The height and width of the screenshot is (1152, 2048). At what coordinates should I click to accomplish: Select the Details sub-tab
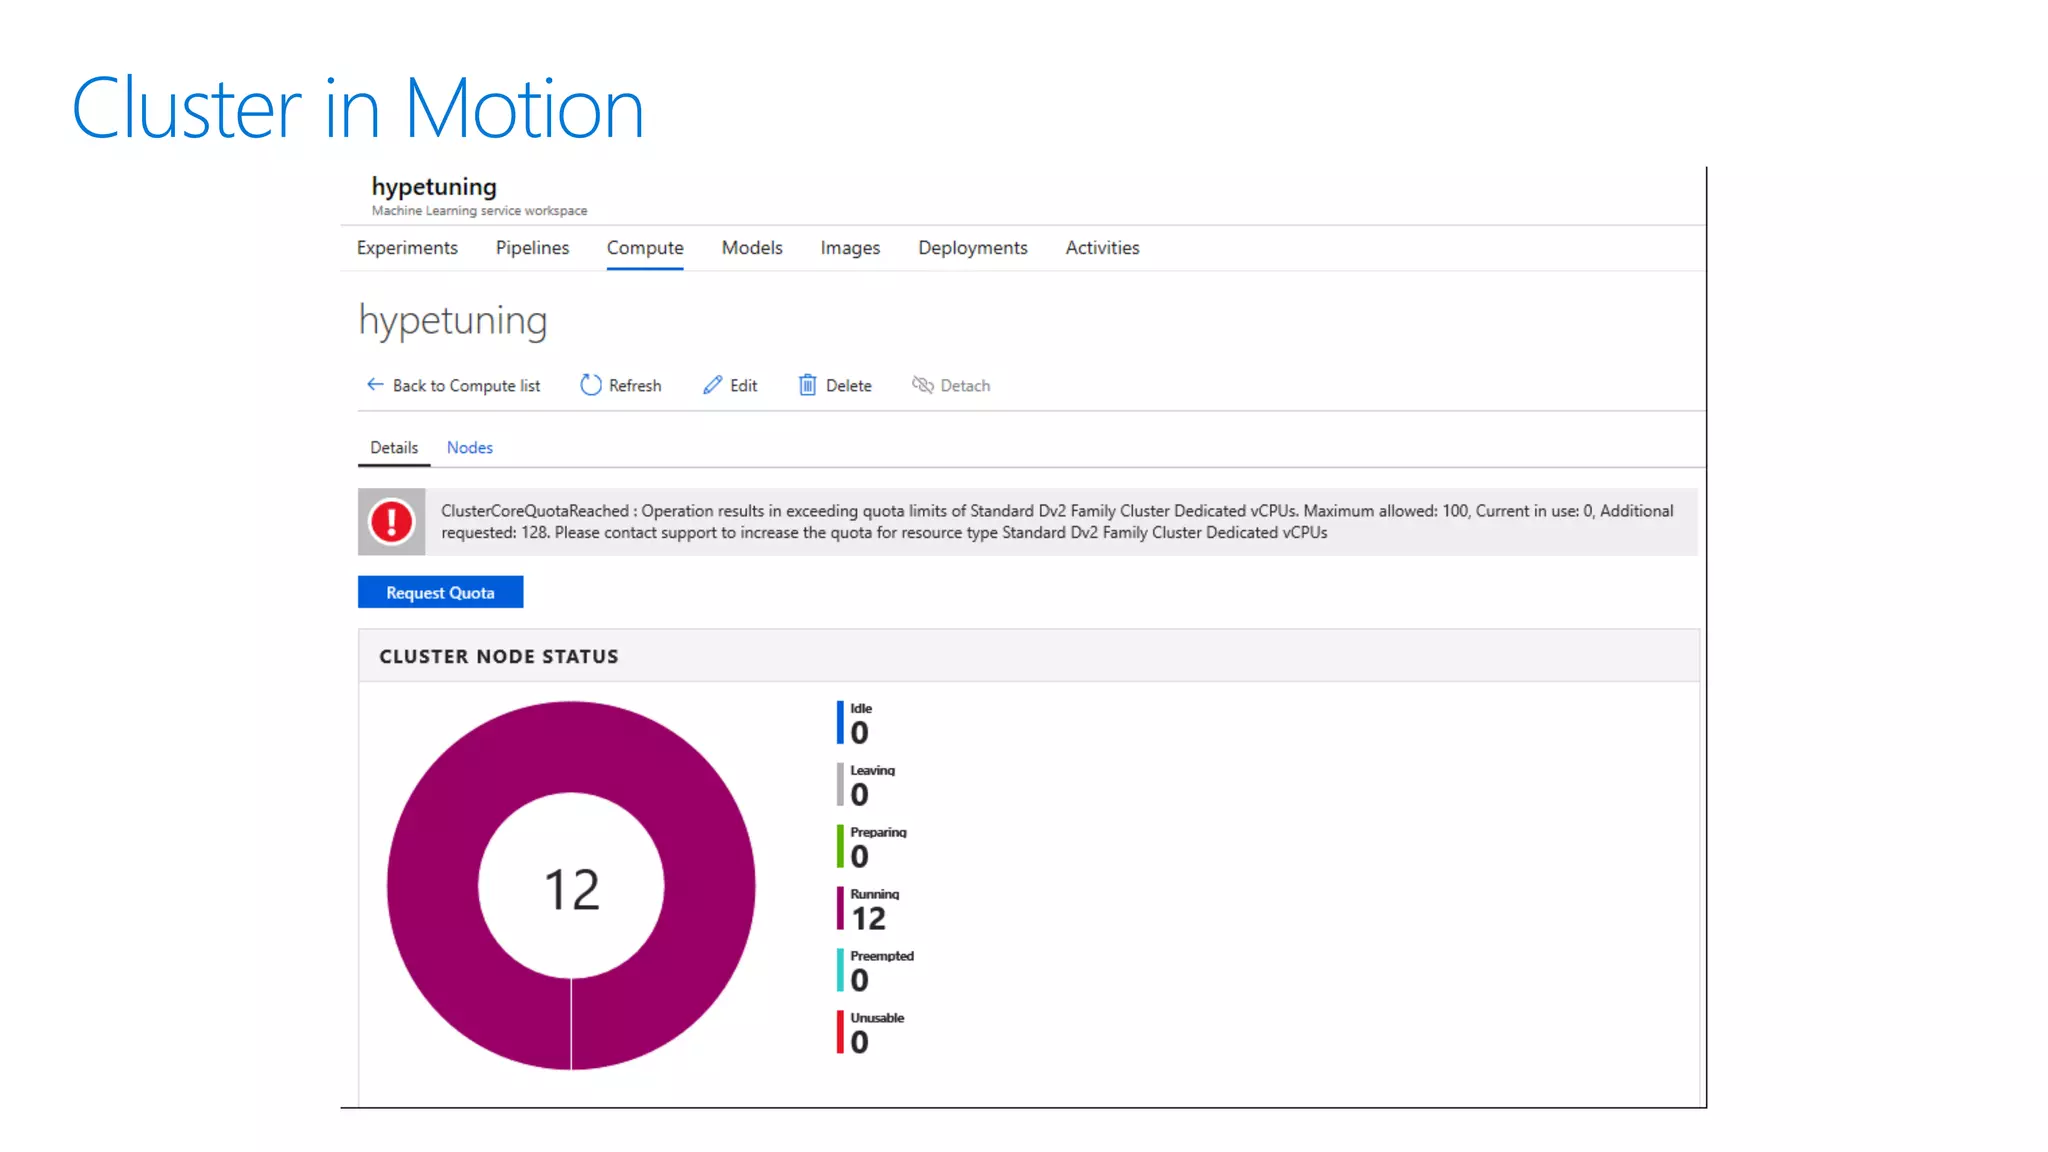[394, 448]
